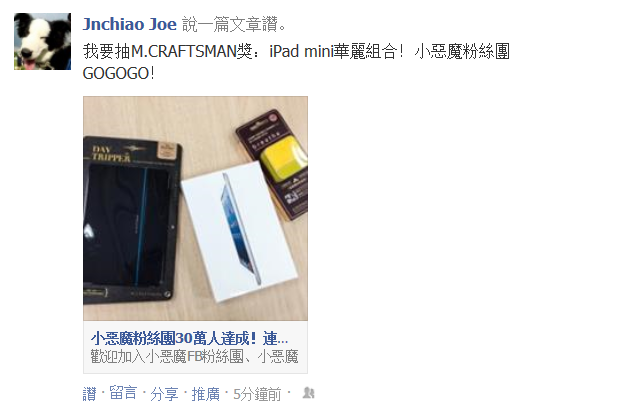Click the GOGOGO! line of the post
Screen dimensions: 630x416
(x=119, y=73)
